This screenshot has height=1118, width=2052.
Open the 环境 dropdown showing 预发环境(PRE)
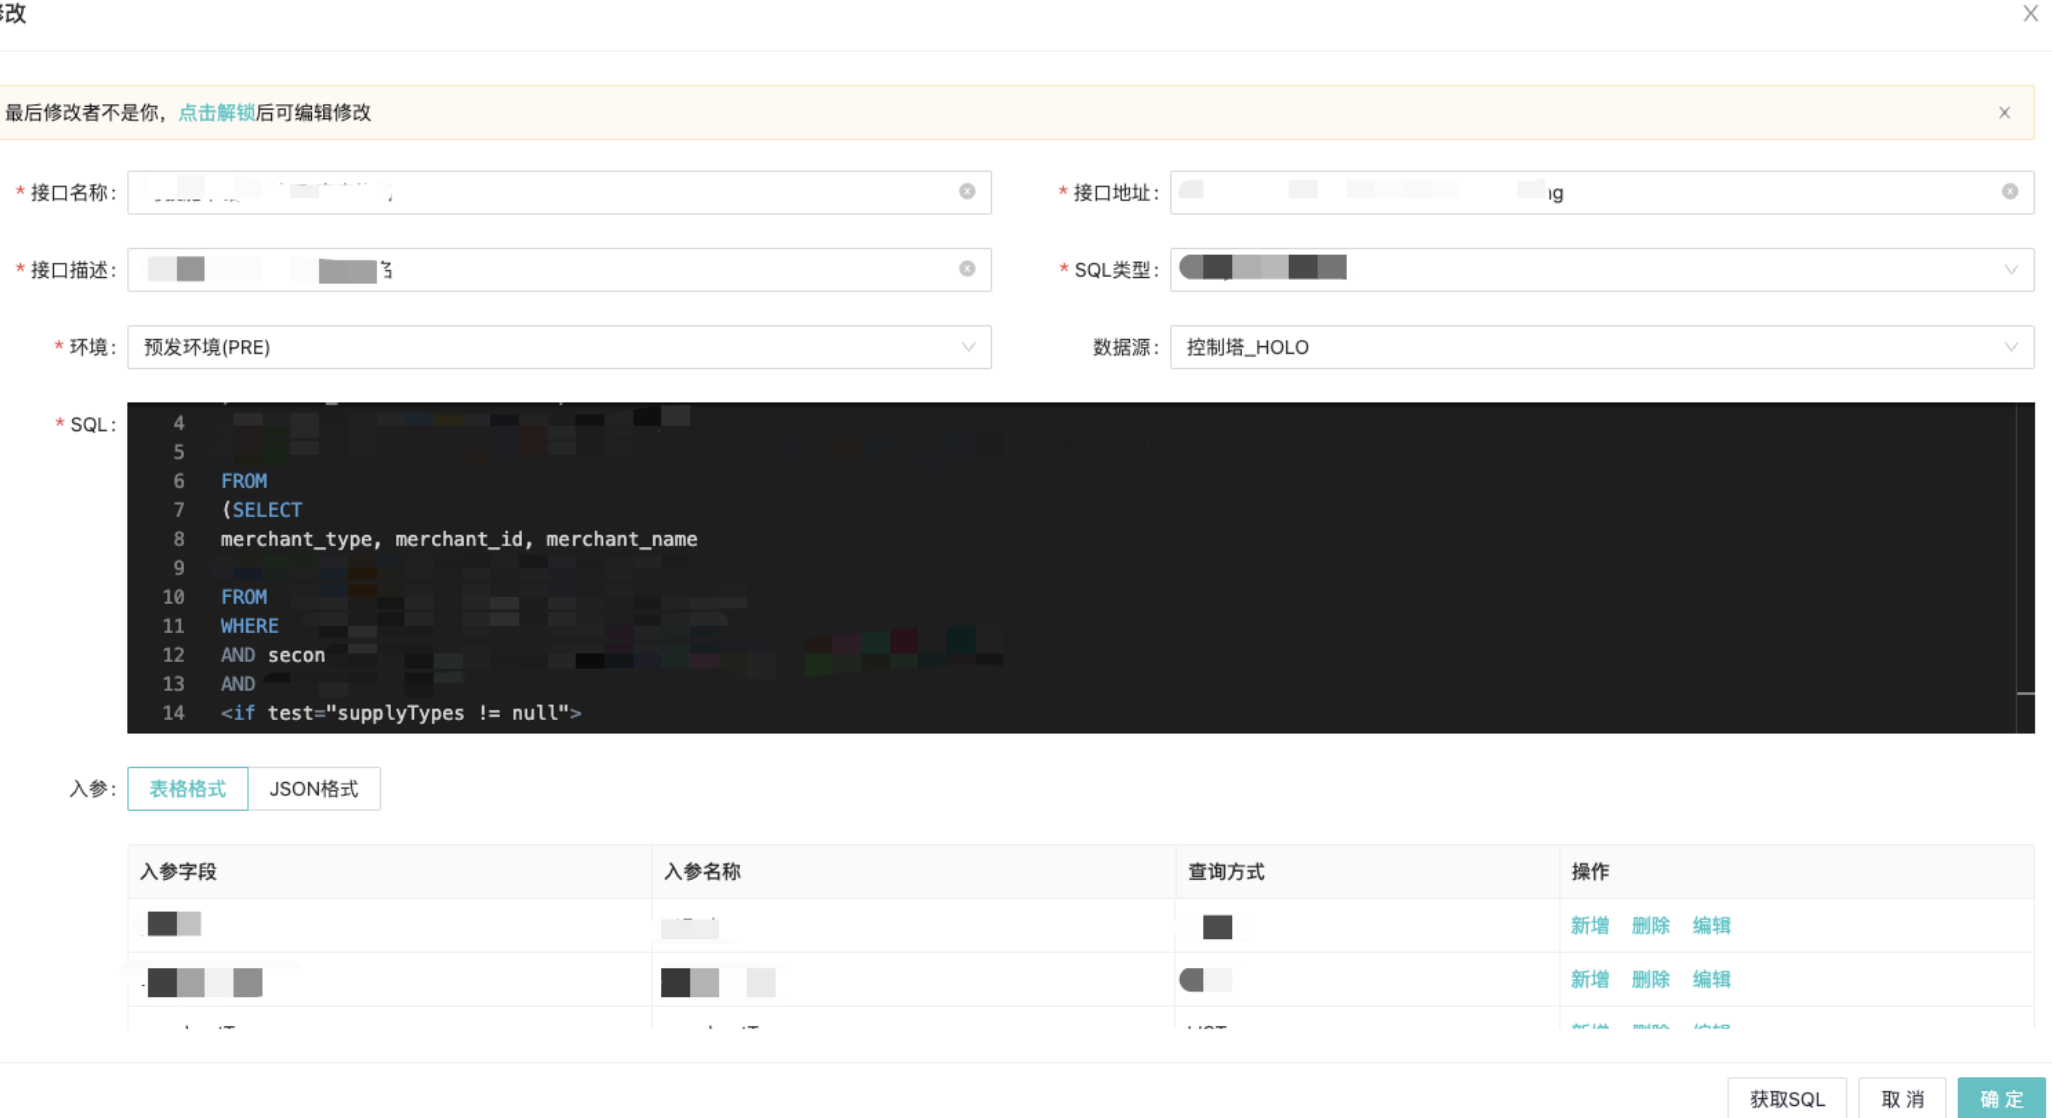point(559,347)
